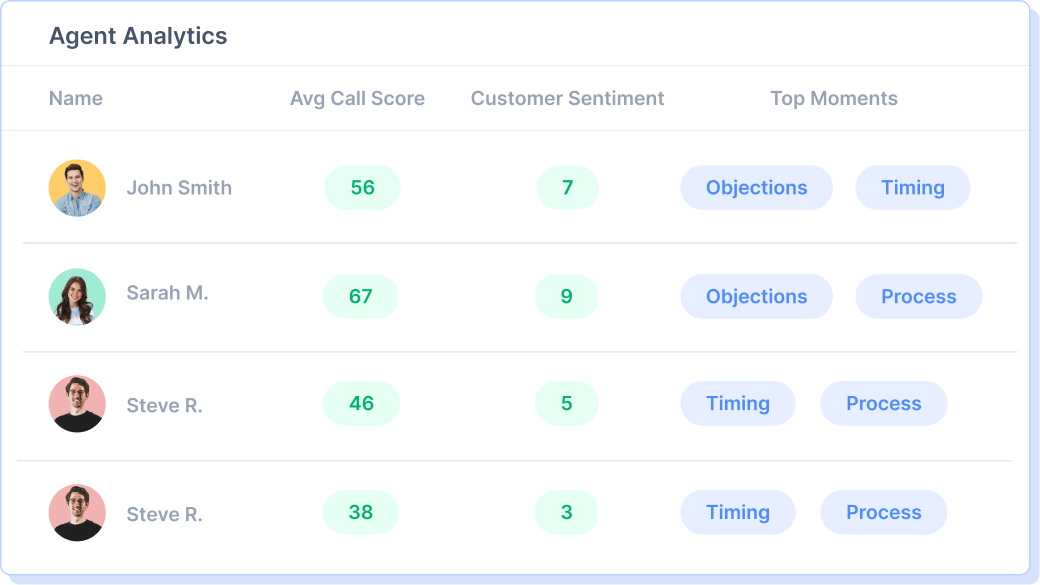Sort by the Avg Call Score column header
The image size is (1040, 585).
click(x=358, y=98)
